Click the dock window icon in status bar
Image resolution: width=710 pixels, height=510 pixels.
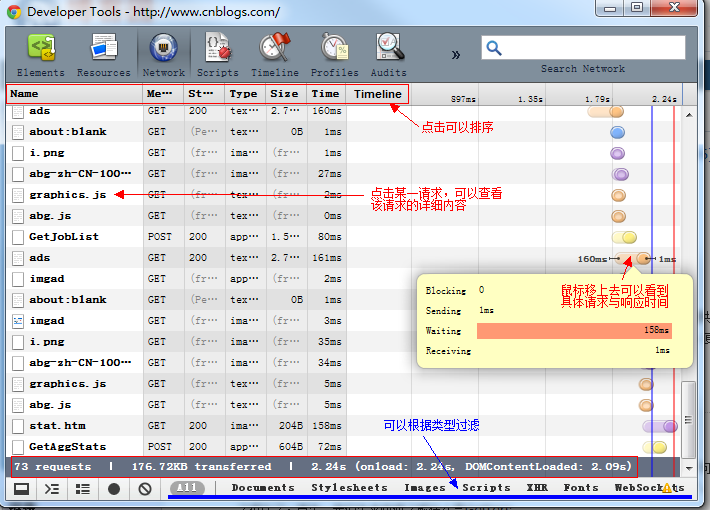(21, 489)
